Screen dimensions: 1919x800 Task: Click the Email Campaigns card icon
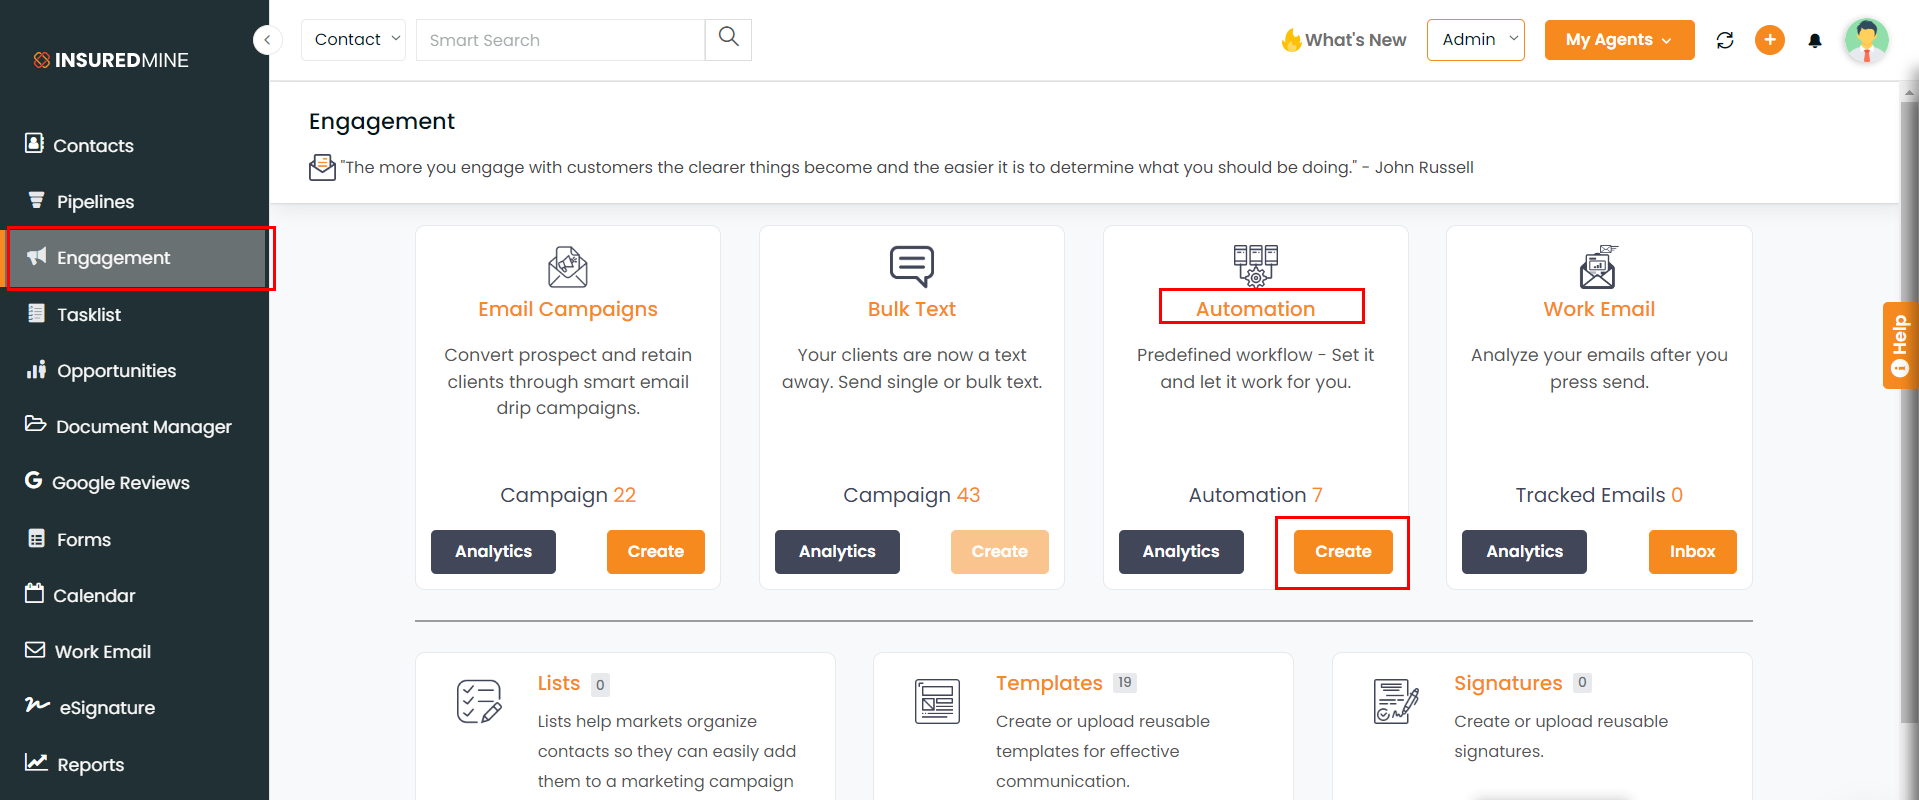568,267
